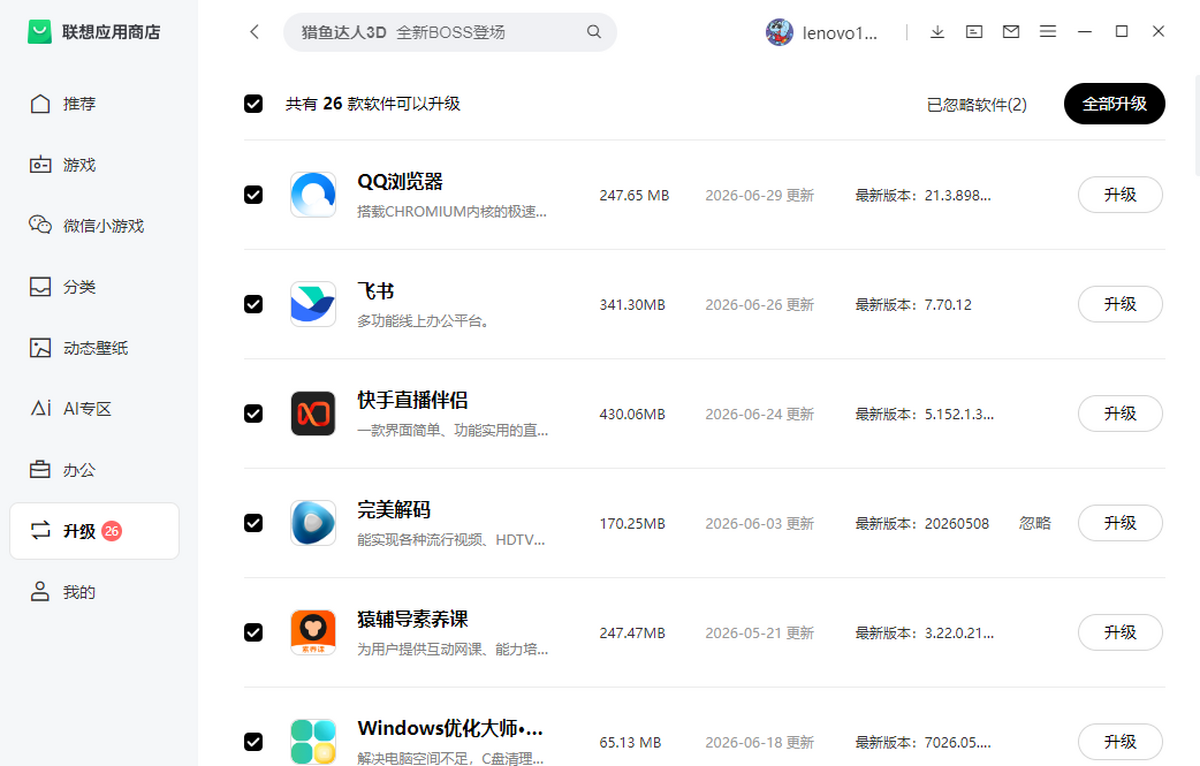Click the 多功能线上办公平台 description
1200x766 pixels.
click(x=424, y=322)
